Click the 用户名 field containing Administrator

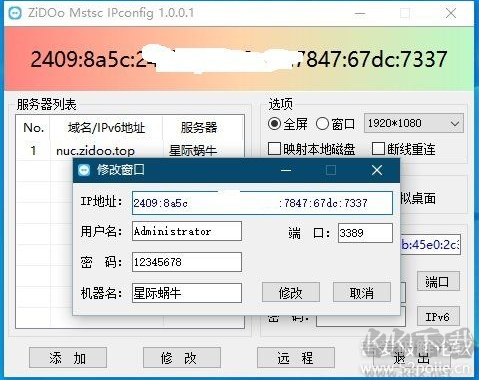click(x=187, y=231)
